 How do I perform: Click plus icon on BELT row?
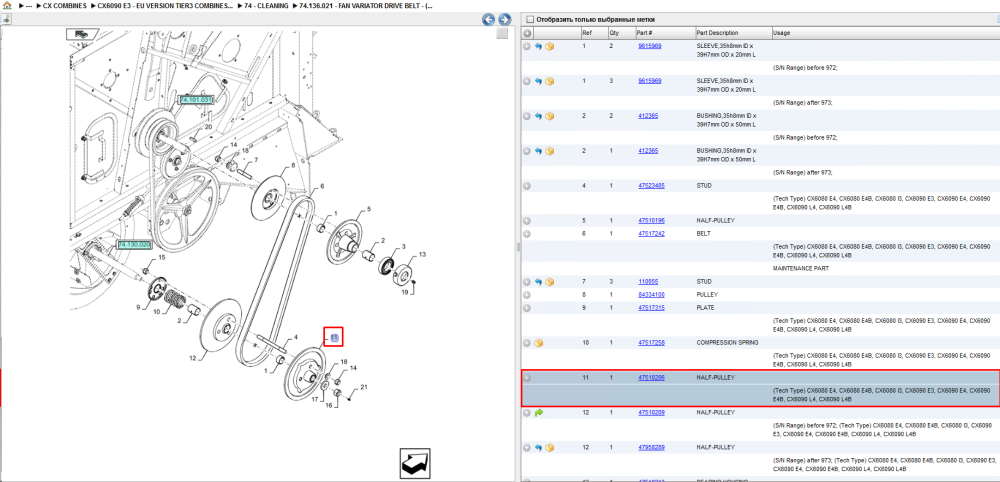(x=527, y=234)
